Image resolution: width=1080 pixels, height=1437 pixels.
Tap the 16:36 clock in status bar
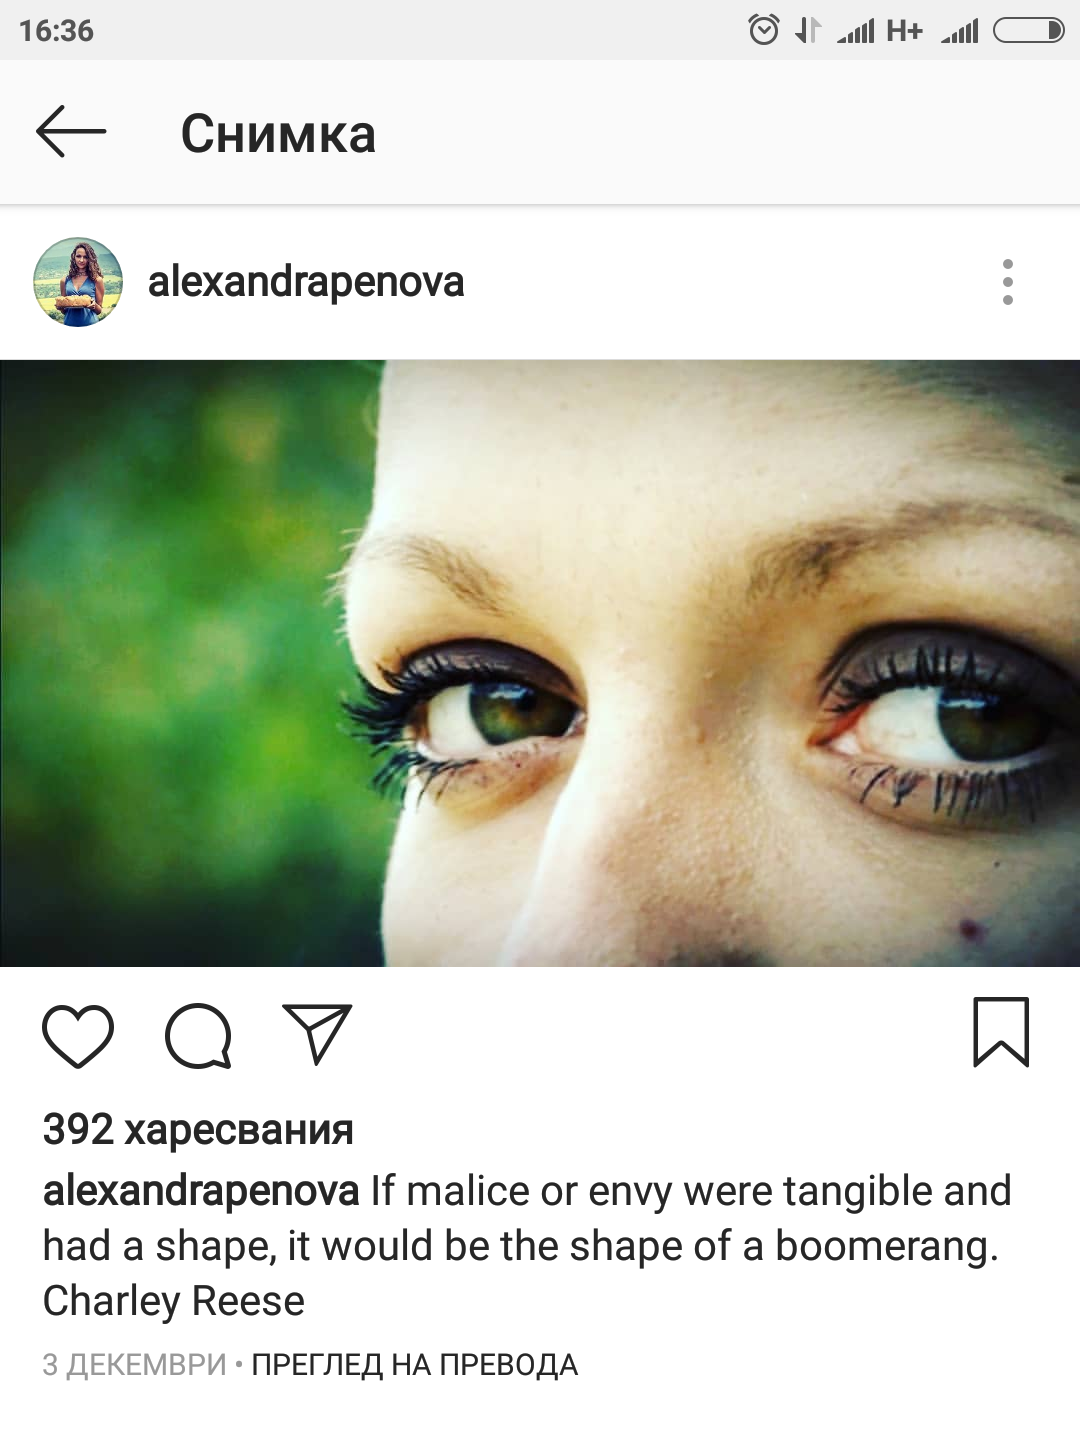(56, 31)
